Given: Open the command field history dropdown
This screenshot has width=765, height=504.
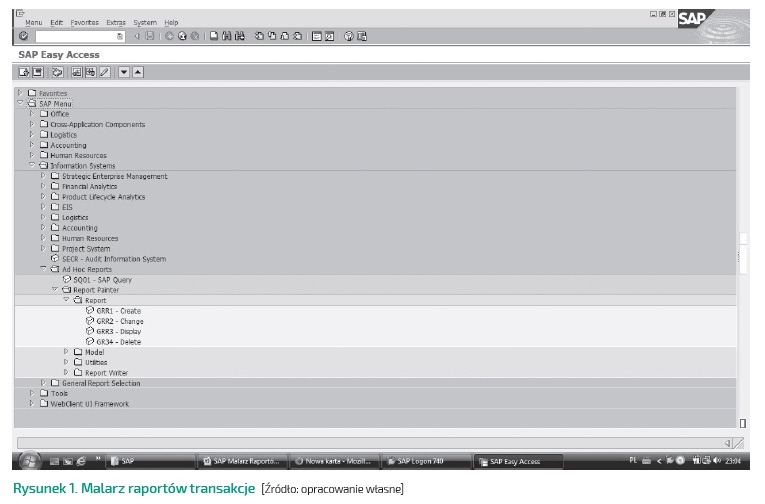Looking at the screenshot, I should click(x=120, y=36).
